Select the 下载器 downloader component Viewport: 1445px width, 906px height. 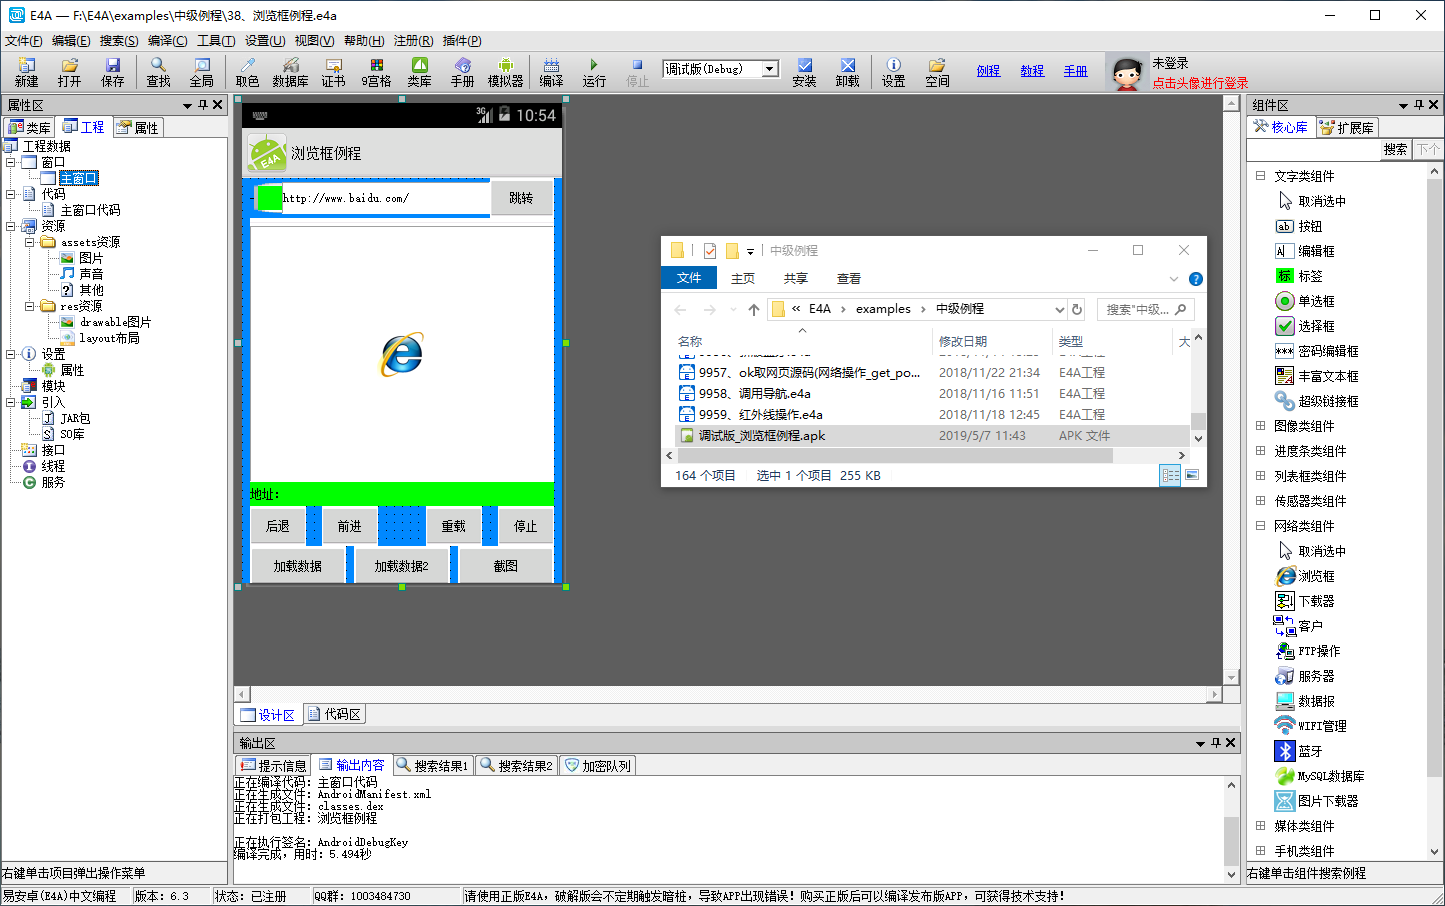[1305, 601]
